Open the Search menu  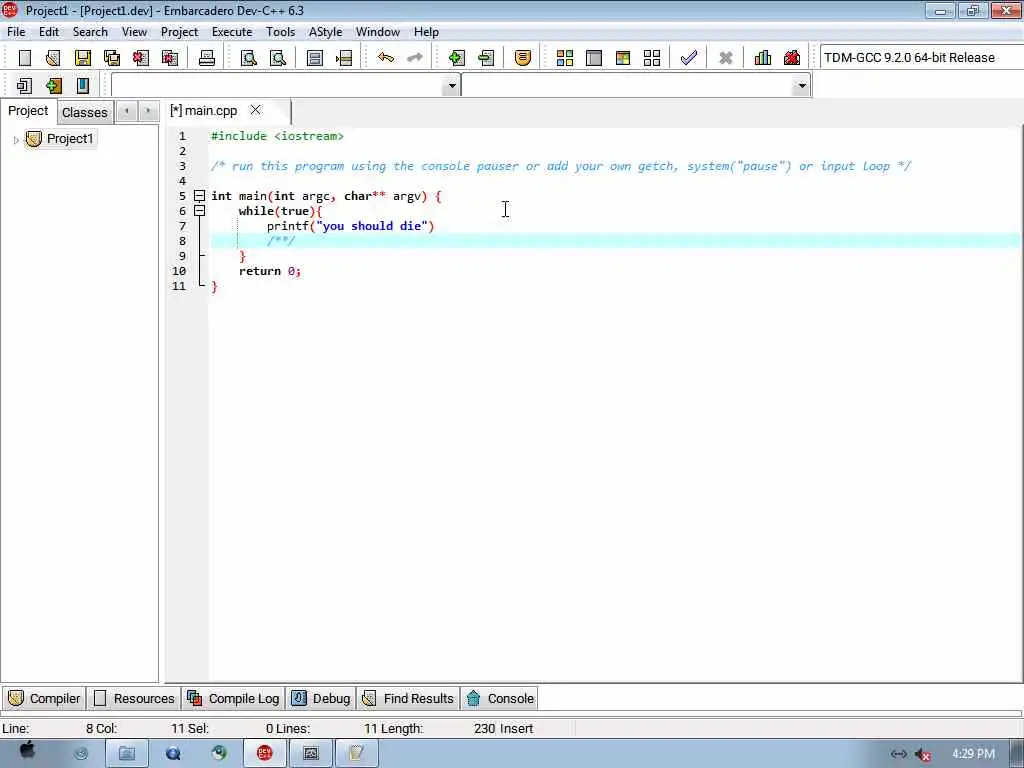[x=90, y=32]
